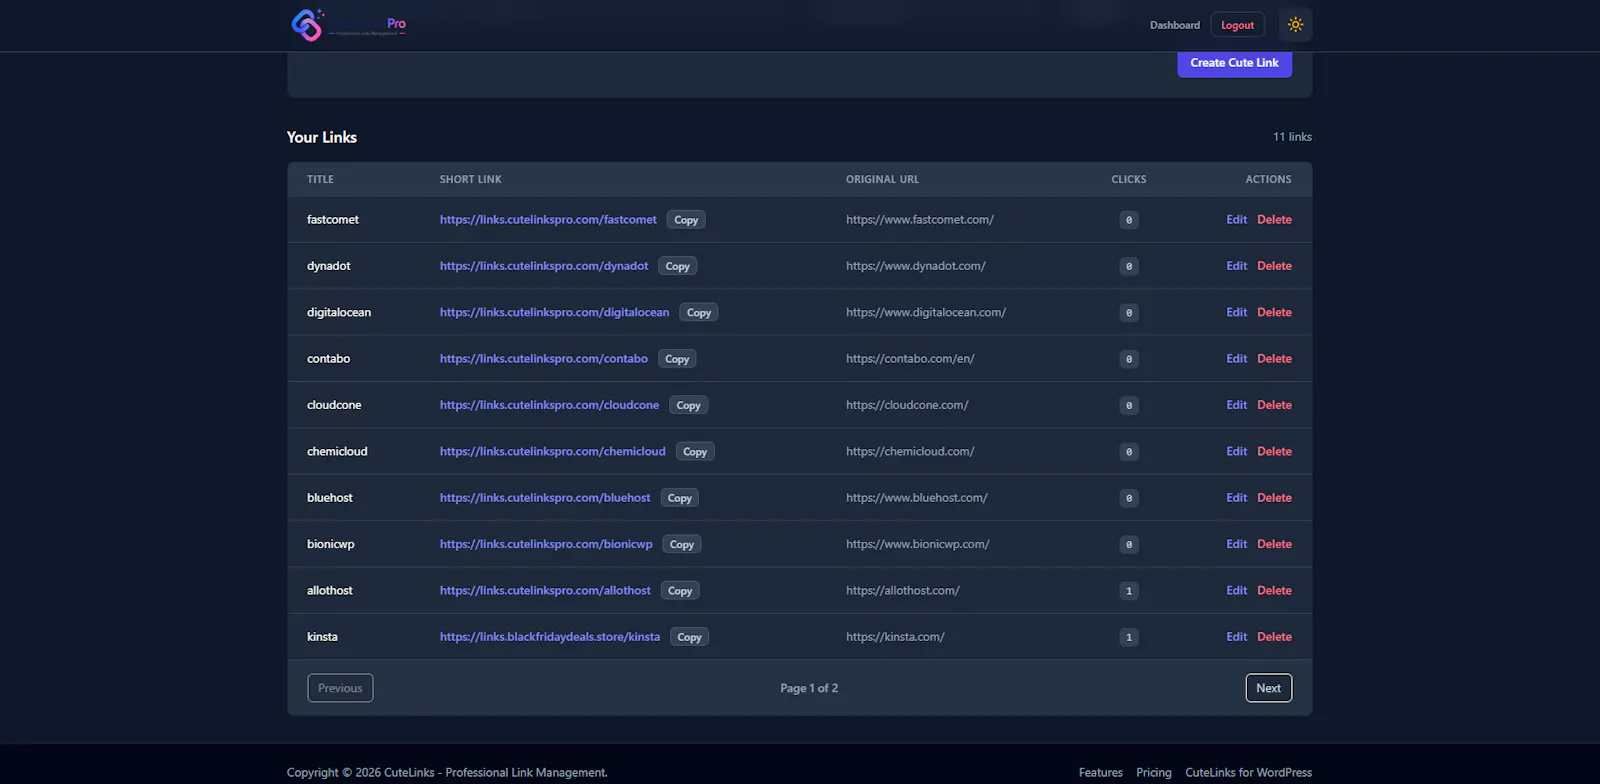Go to the Next page of links
1600x784 pixels.
(x=1268, y=688)
